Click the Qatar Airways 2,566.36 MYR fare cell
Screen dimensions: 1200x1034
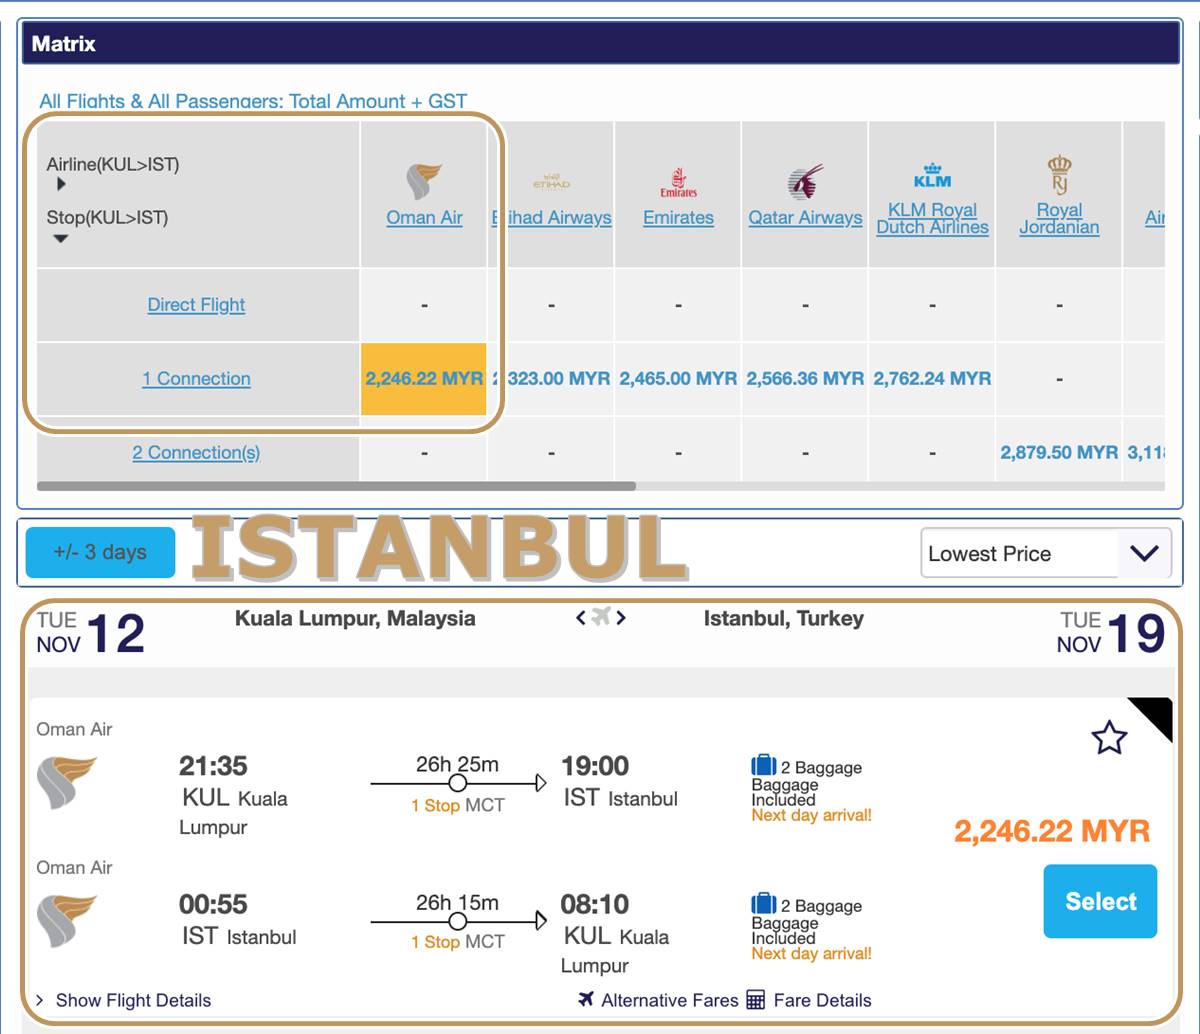(x=805, y=379)
